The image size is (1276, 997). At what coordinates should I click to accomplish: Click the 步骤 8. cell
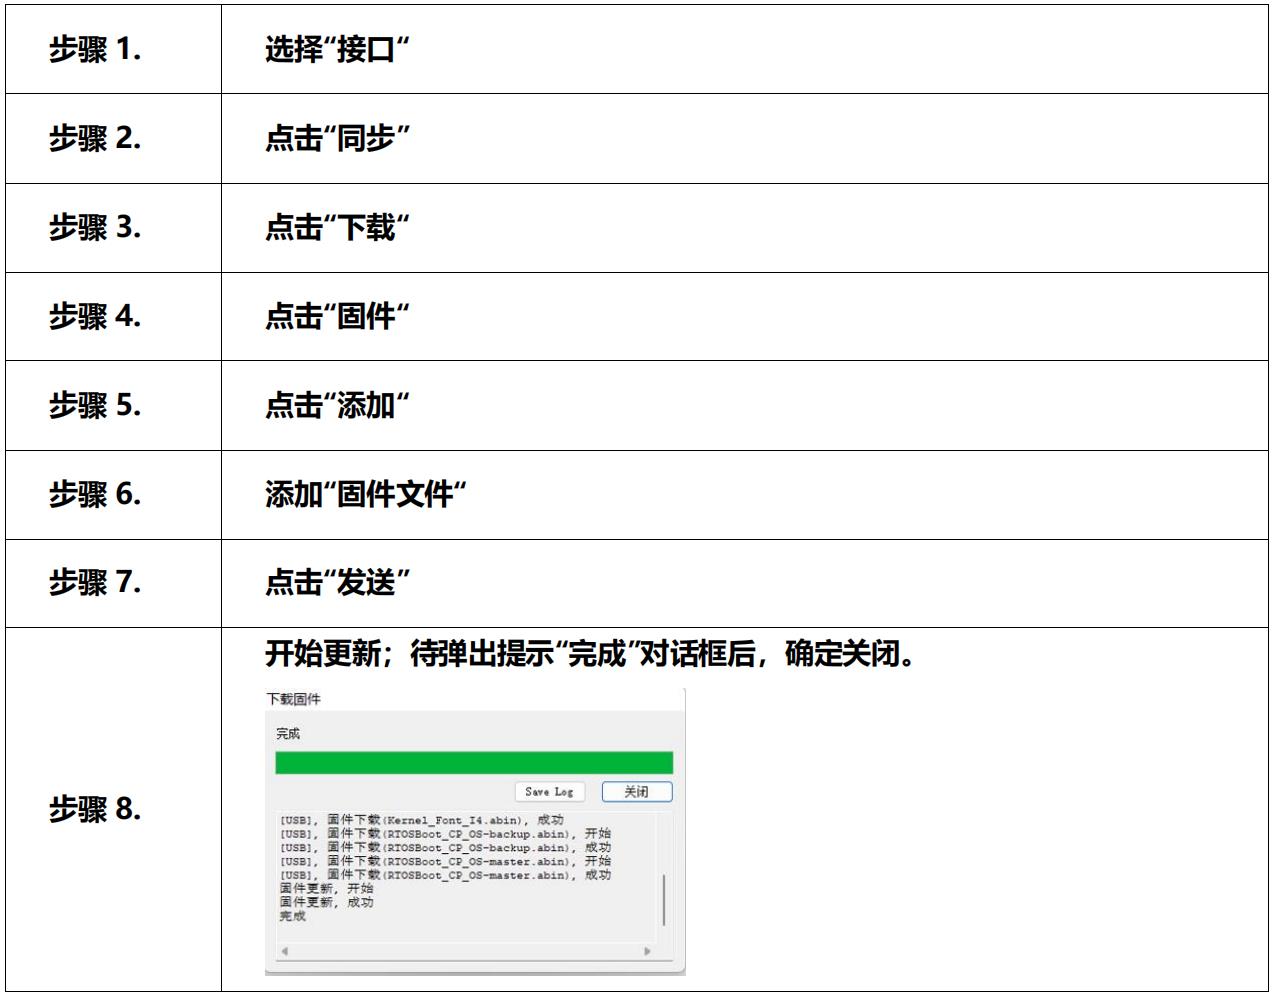point(113,810)
